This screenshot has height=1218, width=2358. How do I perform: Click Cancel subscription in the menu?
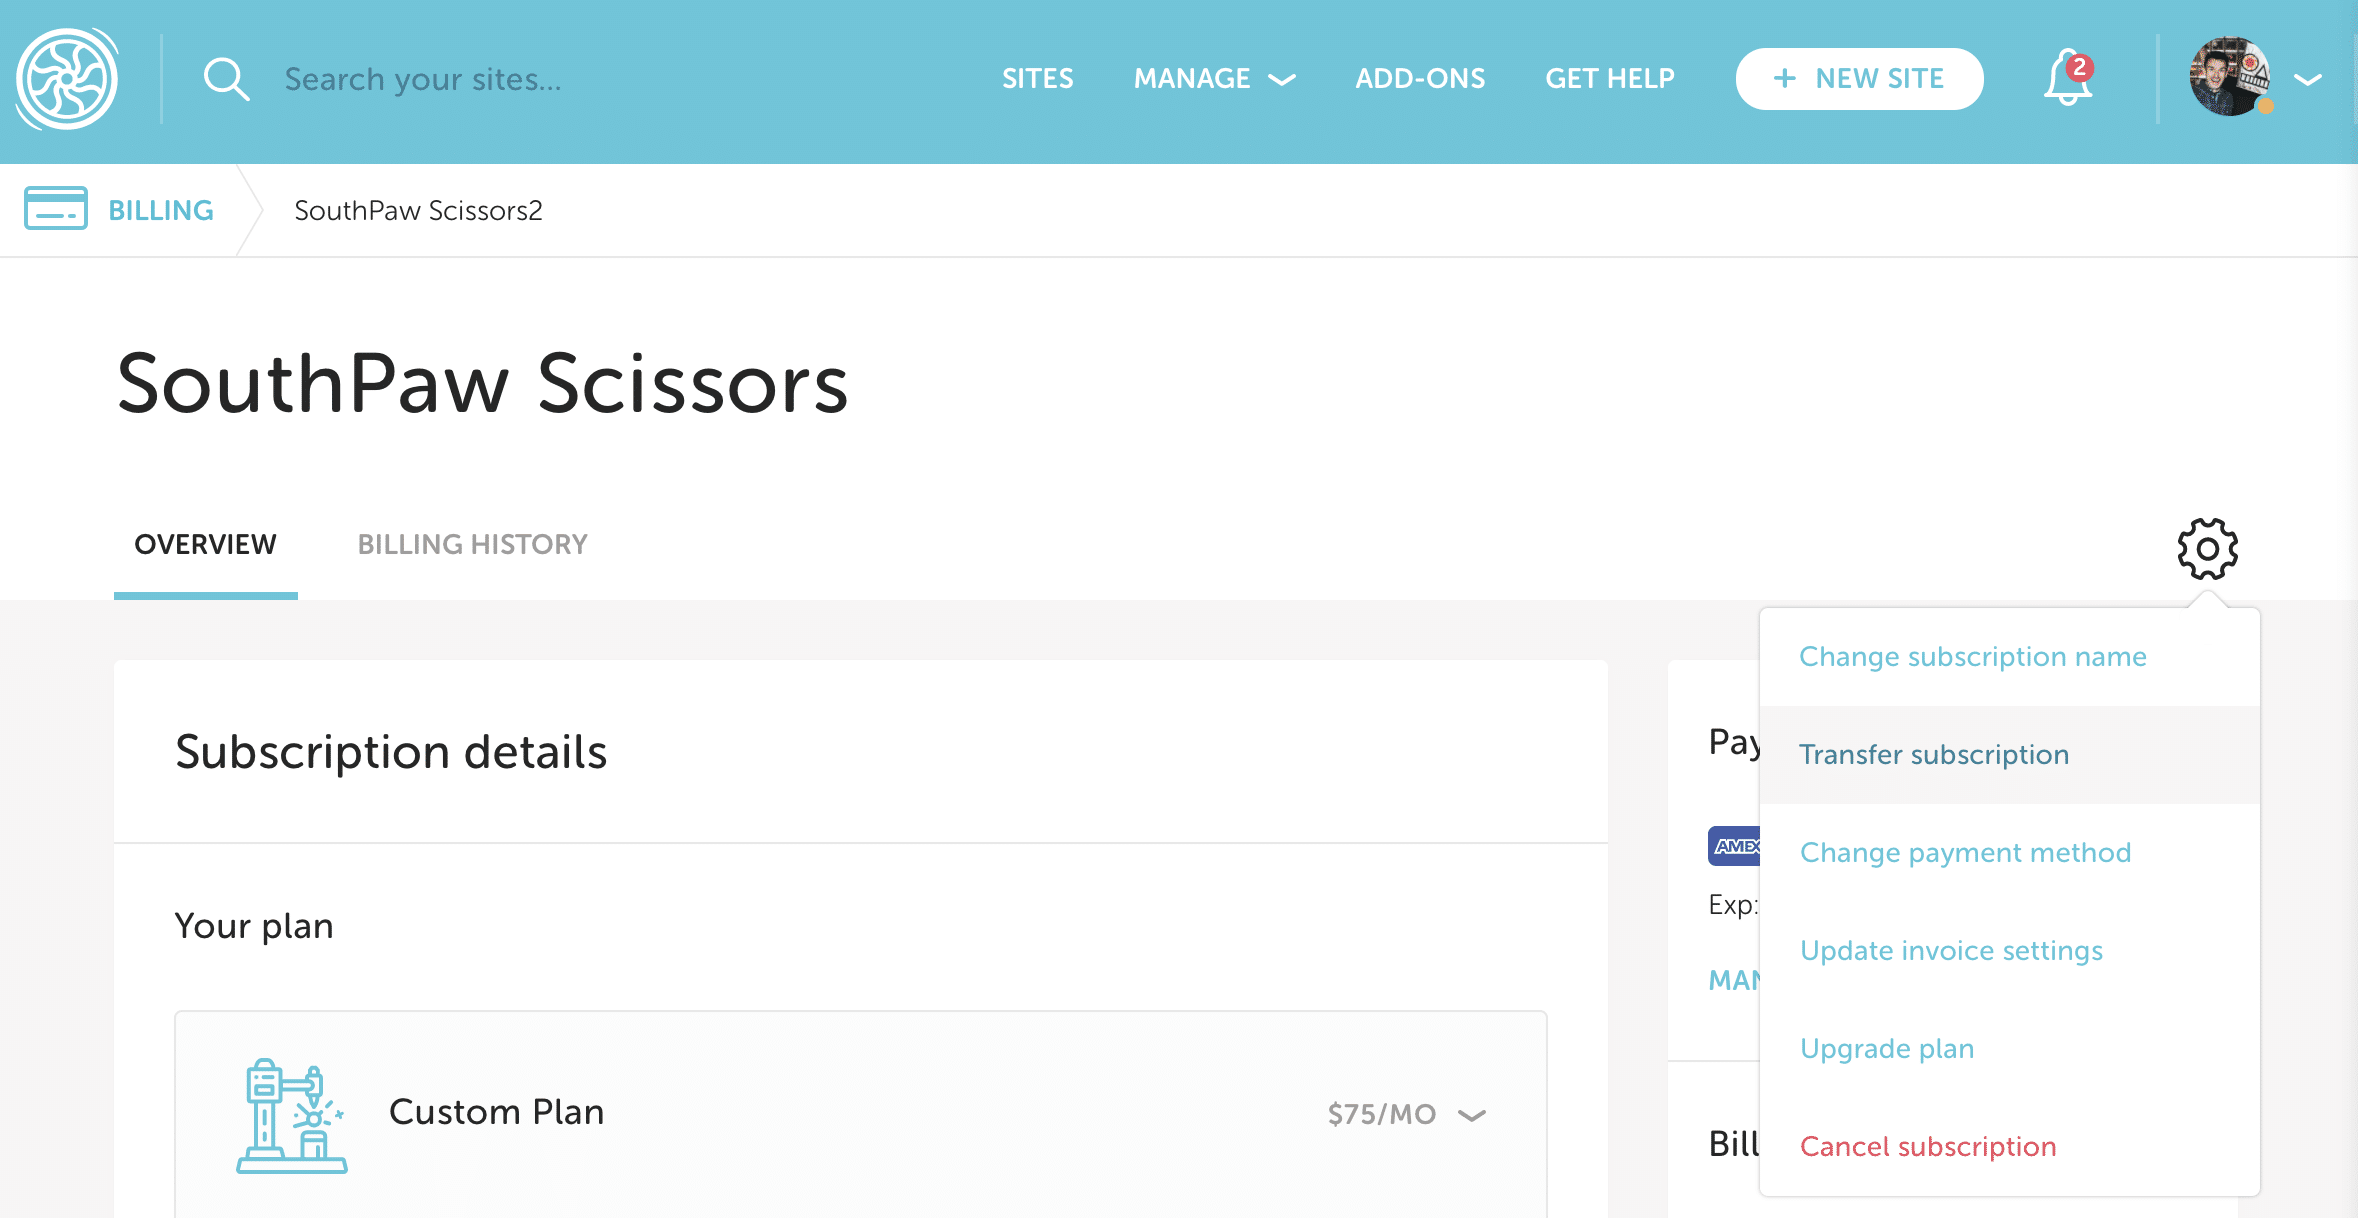[1928, 1146]
